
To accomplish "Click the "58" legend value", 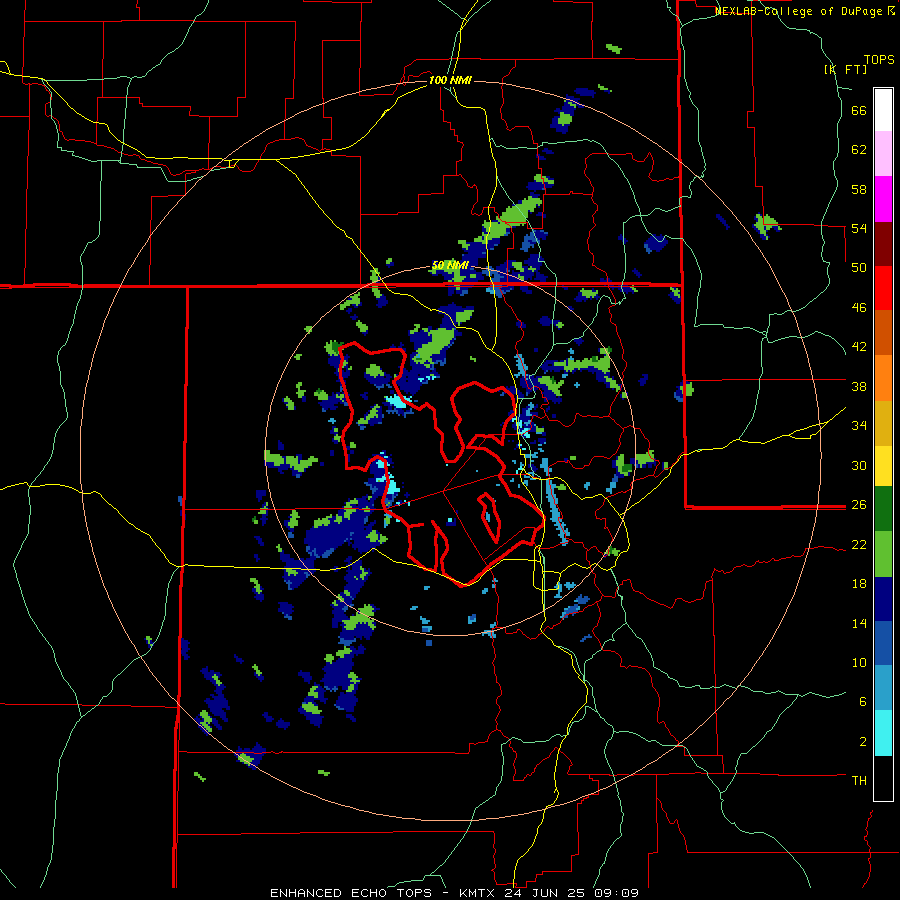I will (x=859, y=189).
